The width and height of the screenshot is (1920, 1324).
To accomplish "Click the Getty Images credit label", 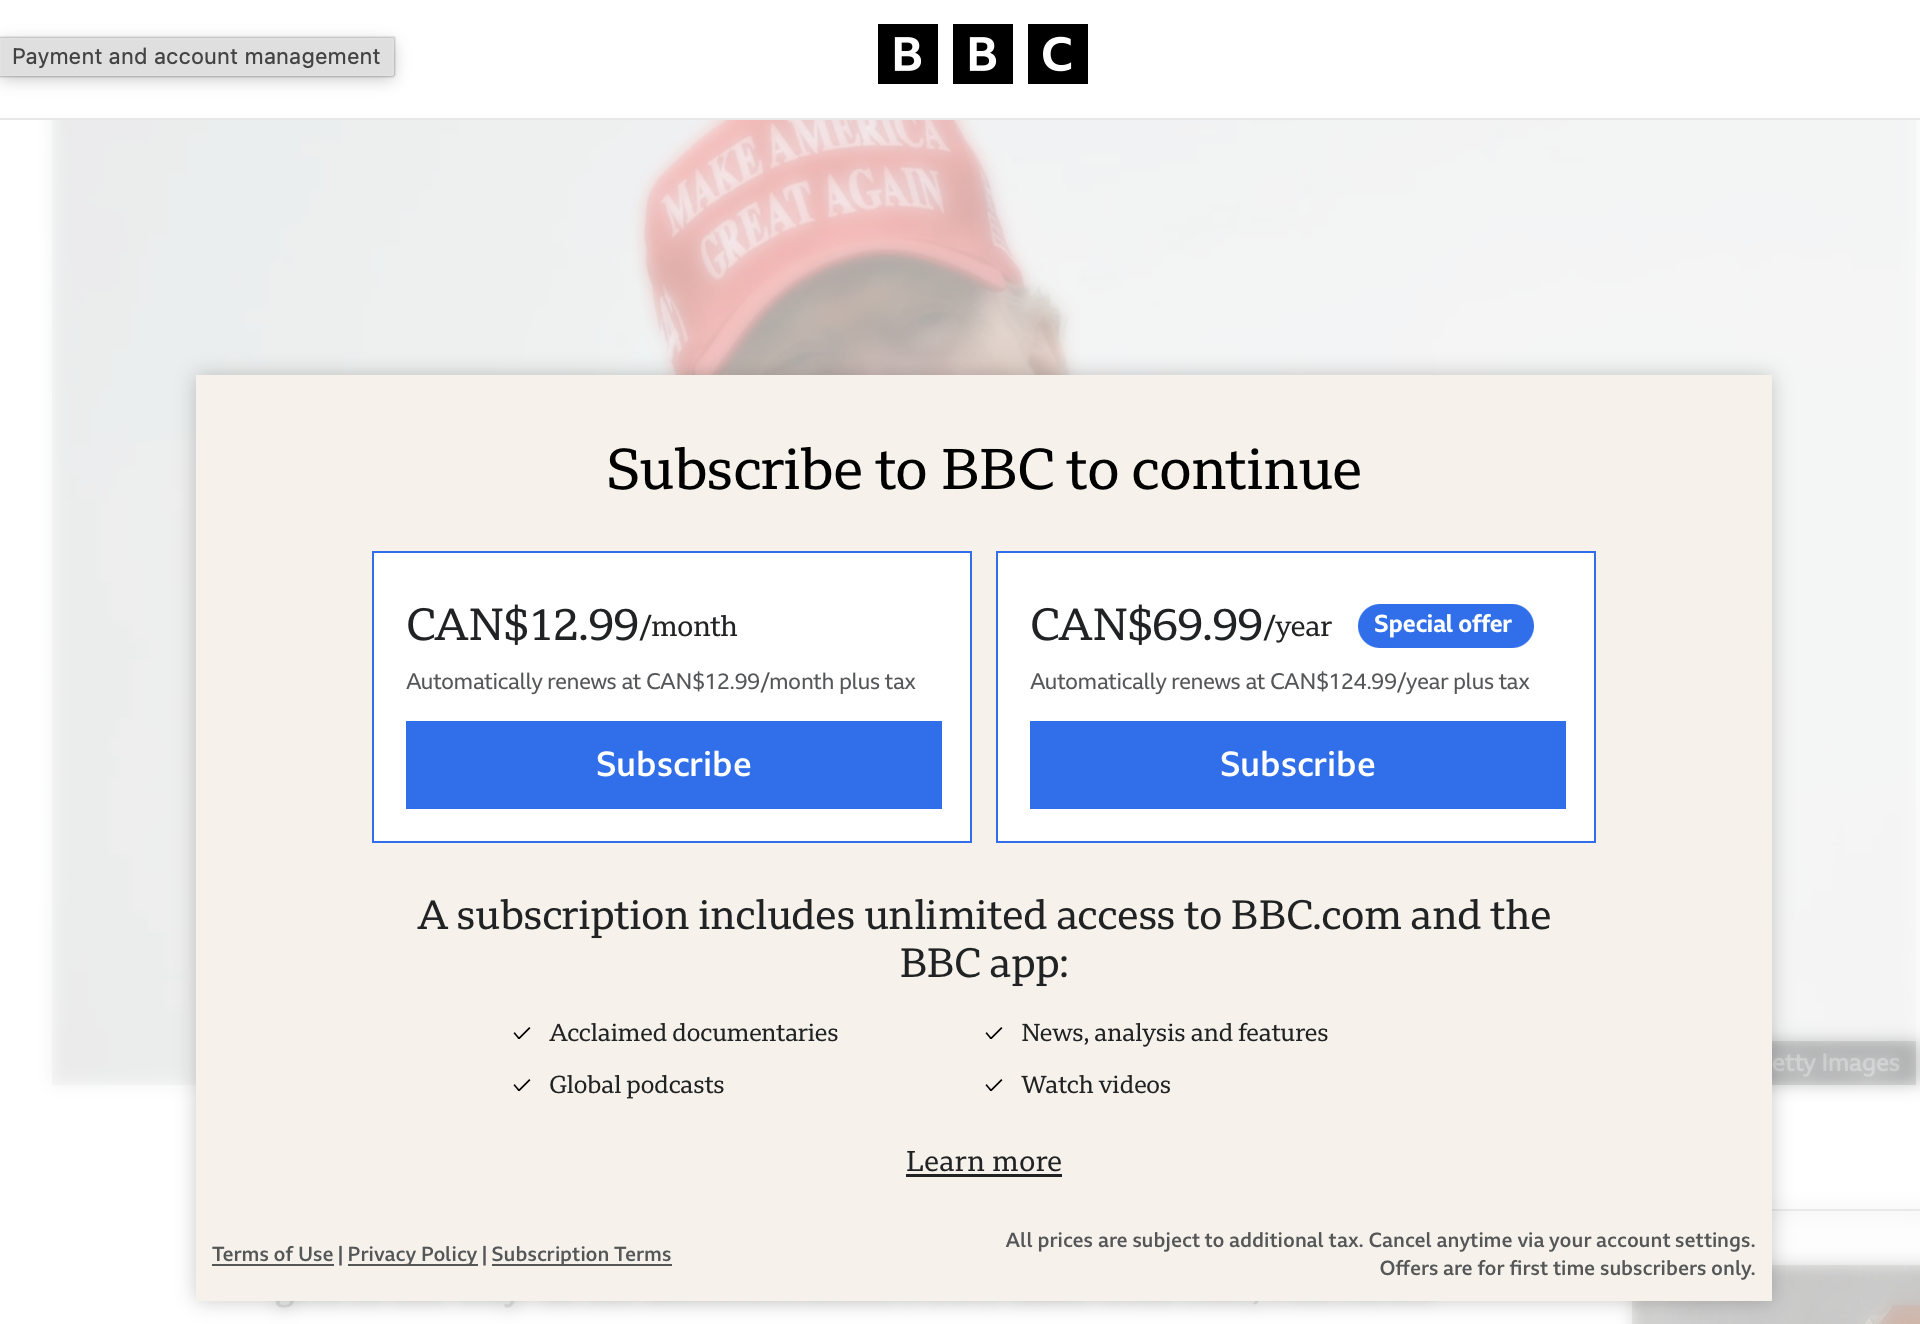I will [x=1840, y=1063].
